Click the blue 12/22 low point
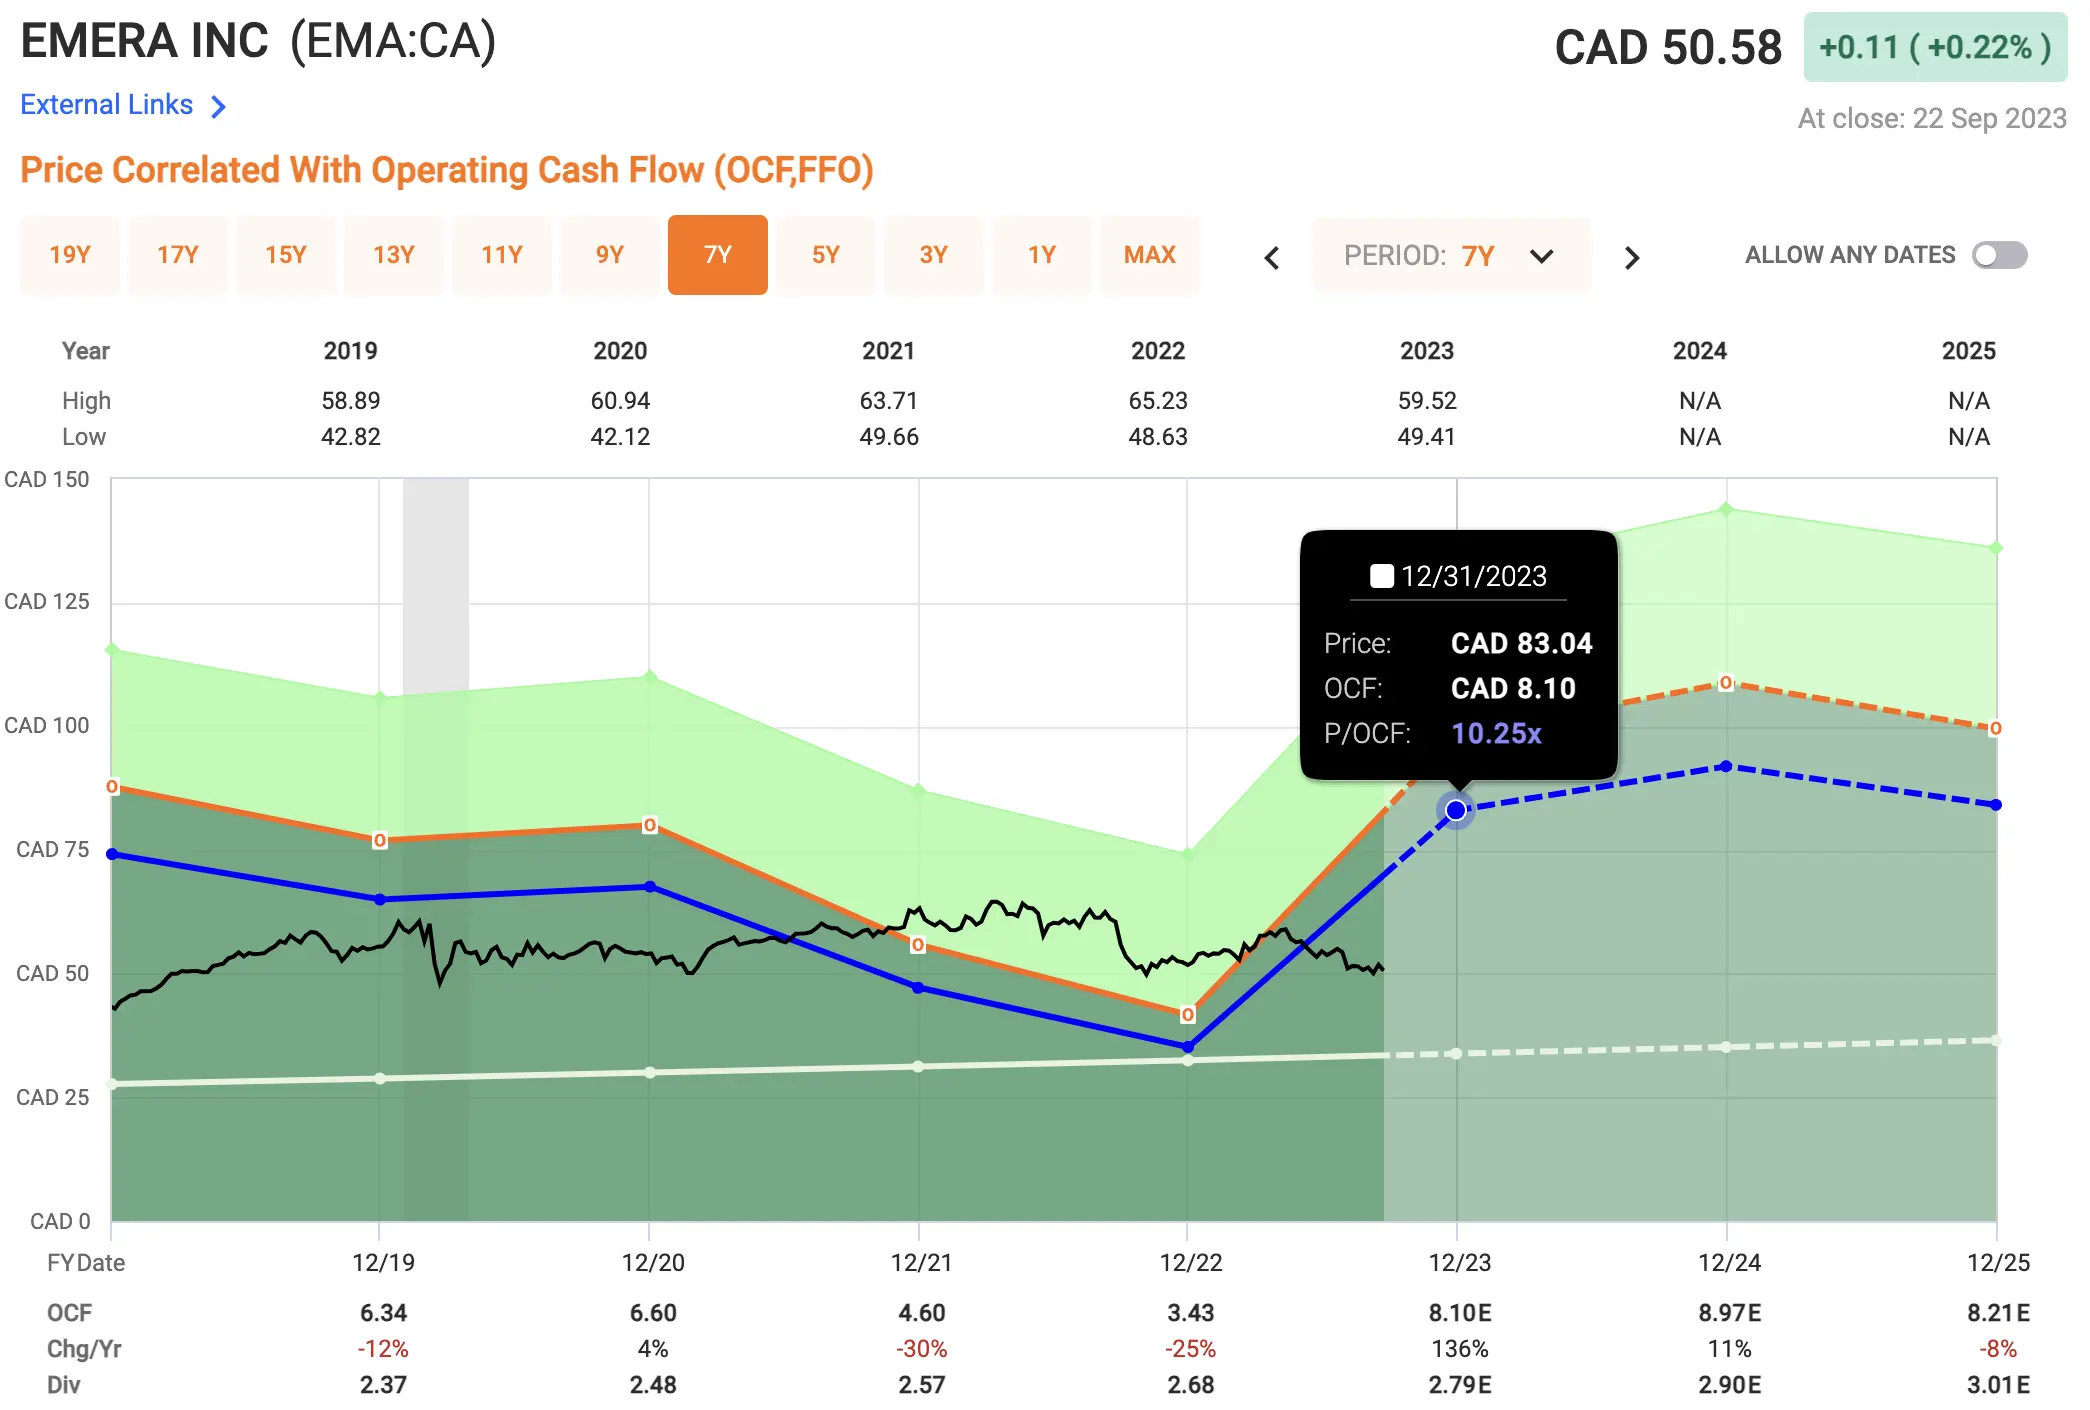 (x=1188, y=1047)
